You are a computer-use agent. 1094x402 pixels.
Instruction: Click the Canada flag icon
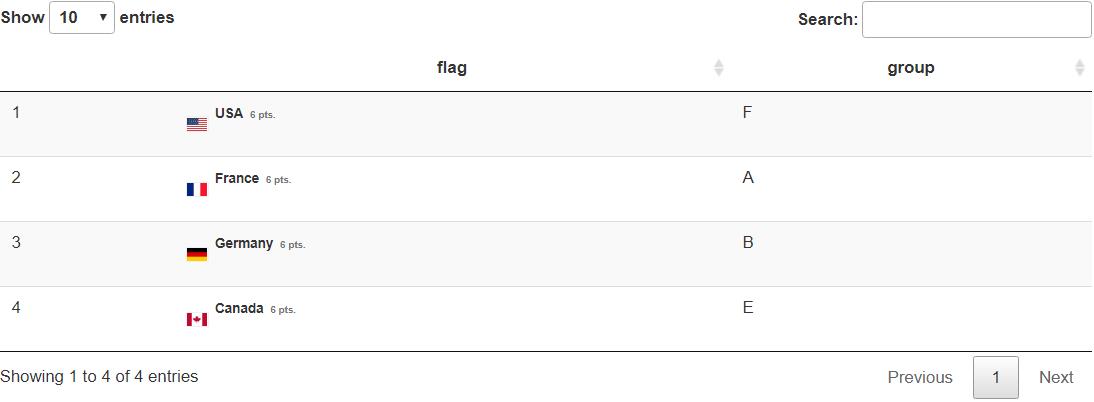coord(197,320)
